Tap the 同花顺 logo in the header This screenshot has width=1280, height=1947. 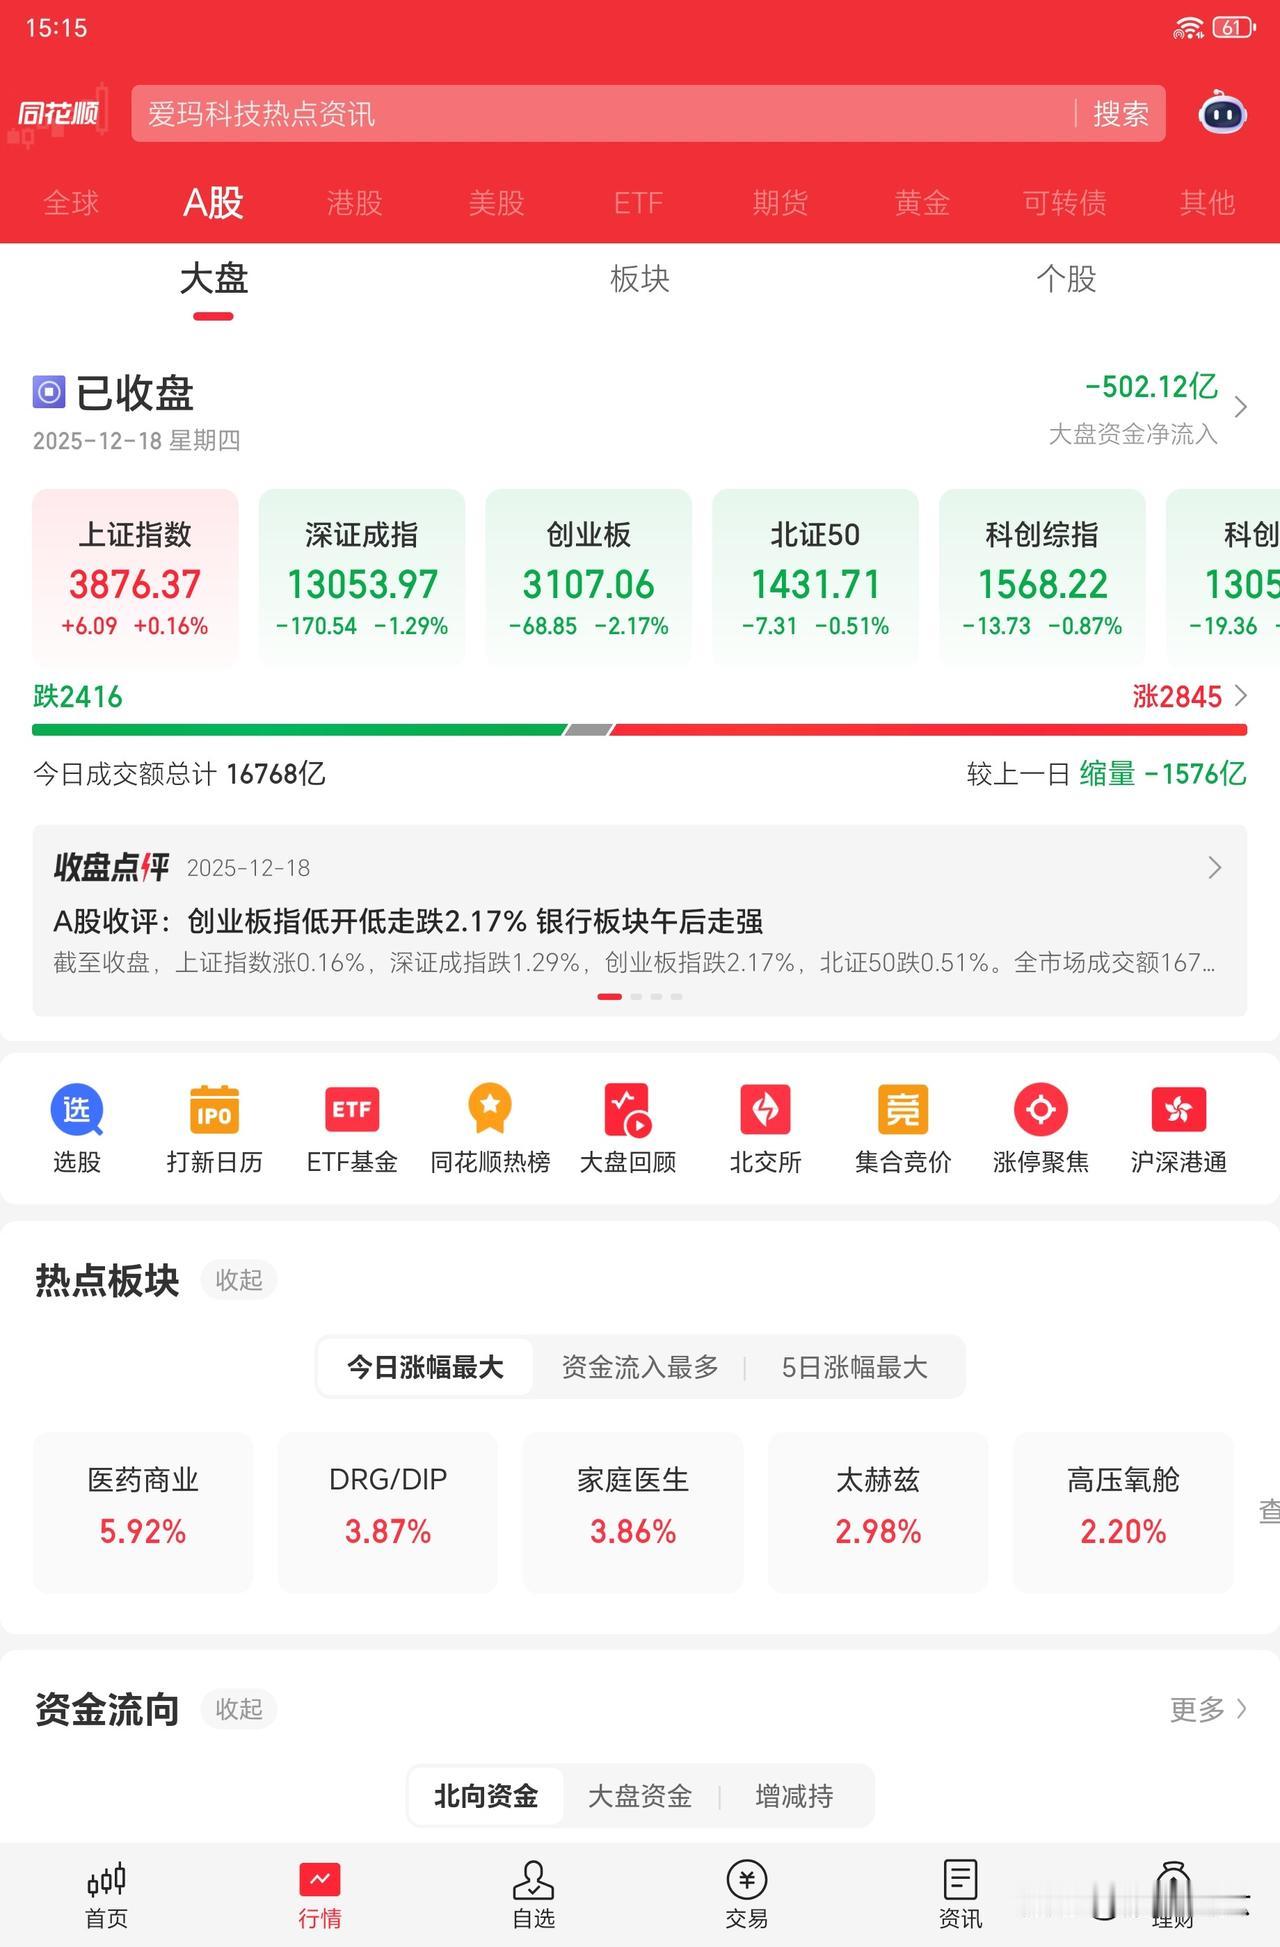coord(58,113)
